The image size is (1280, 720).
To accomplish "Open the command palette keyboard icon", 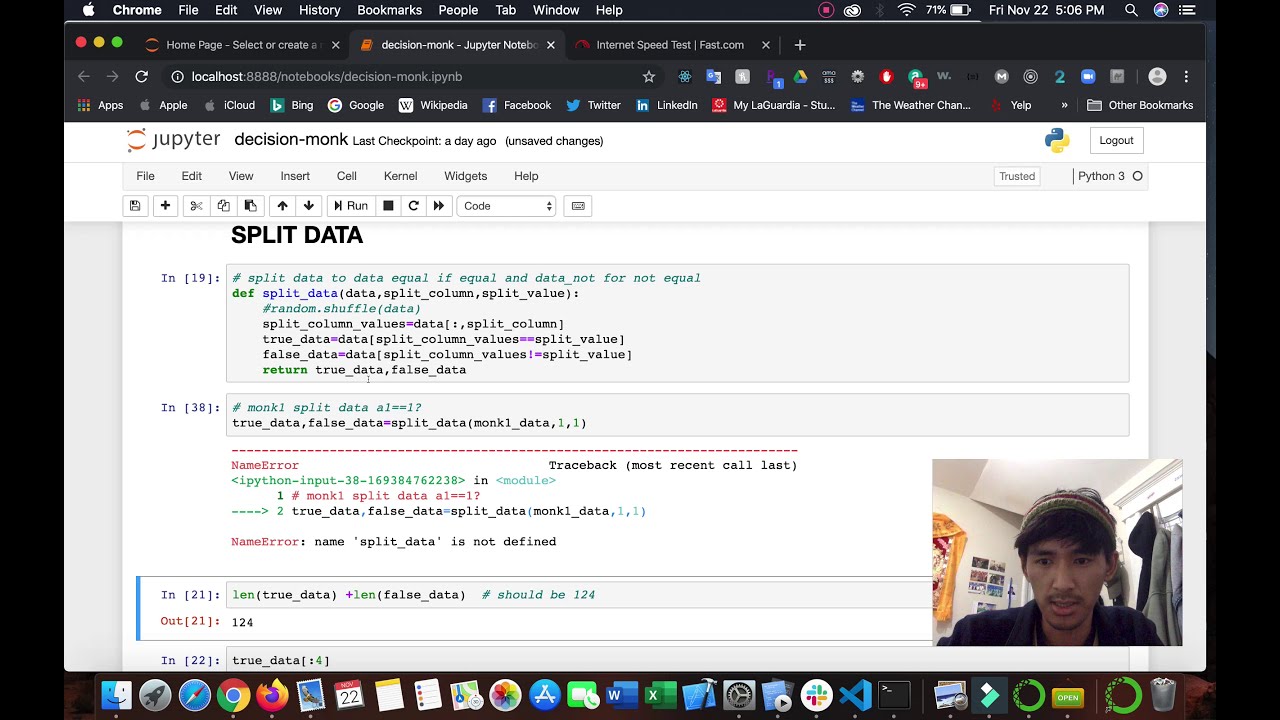I will (x=578, y=206).
